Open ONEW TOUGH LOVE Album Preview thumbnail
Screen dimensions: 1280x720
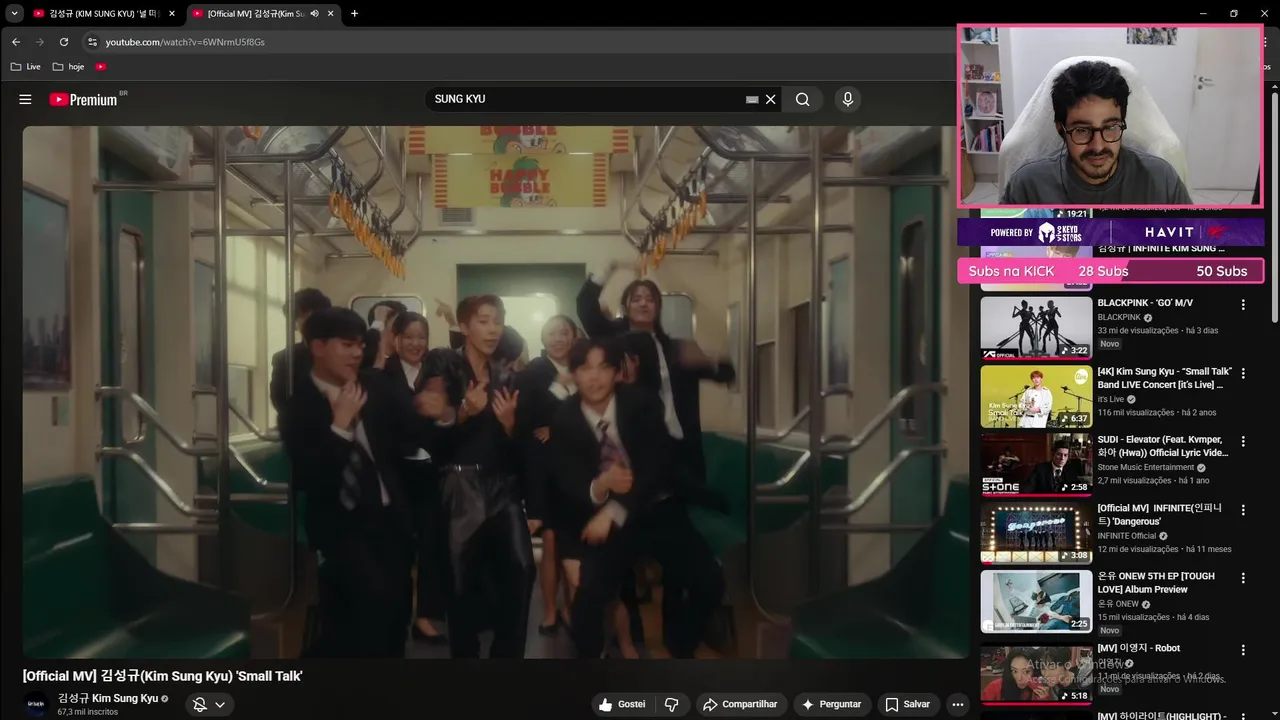pyautogui.click(x=1036, y=601)
